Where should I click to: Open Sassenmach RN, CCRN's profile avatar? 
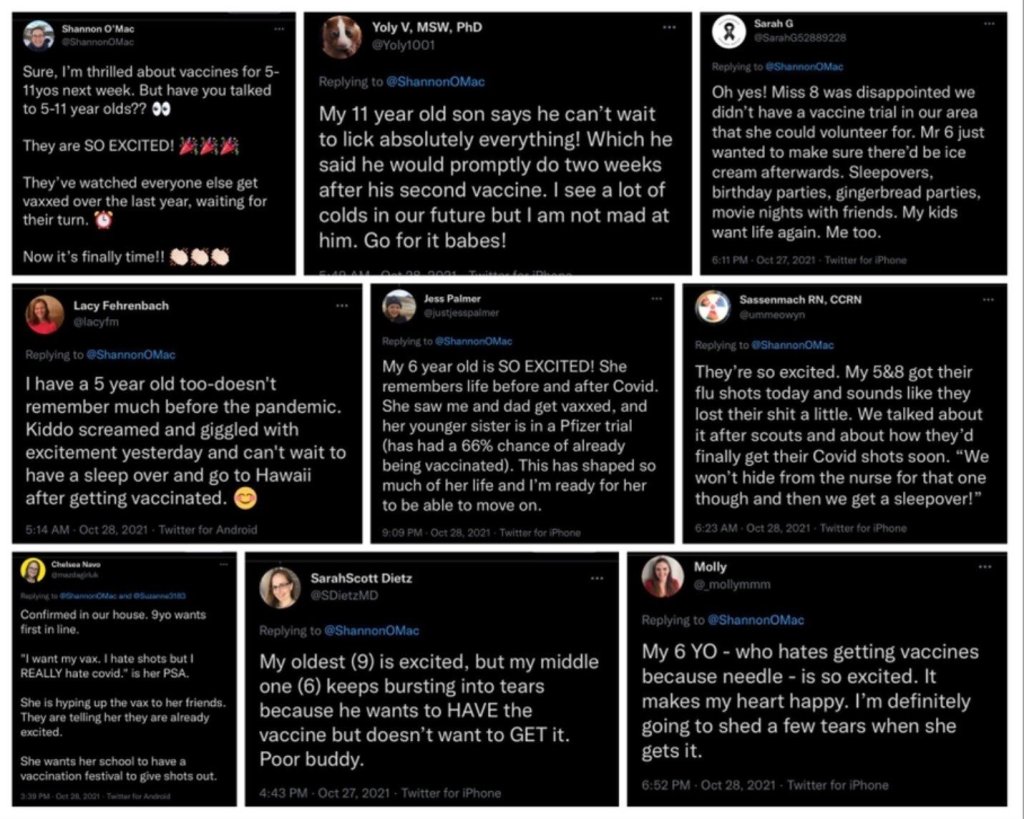[x=713, y=306]
